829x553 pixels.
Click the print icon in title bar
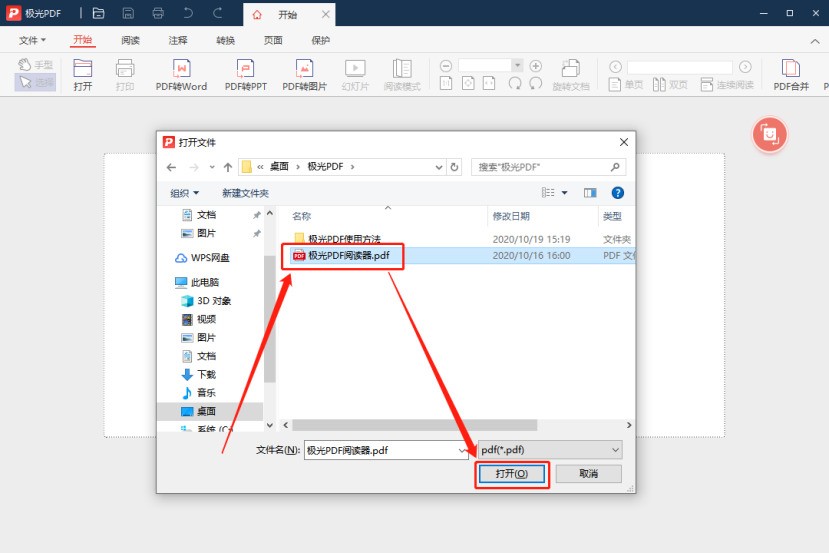158,13
